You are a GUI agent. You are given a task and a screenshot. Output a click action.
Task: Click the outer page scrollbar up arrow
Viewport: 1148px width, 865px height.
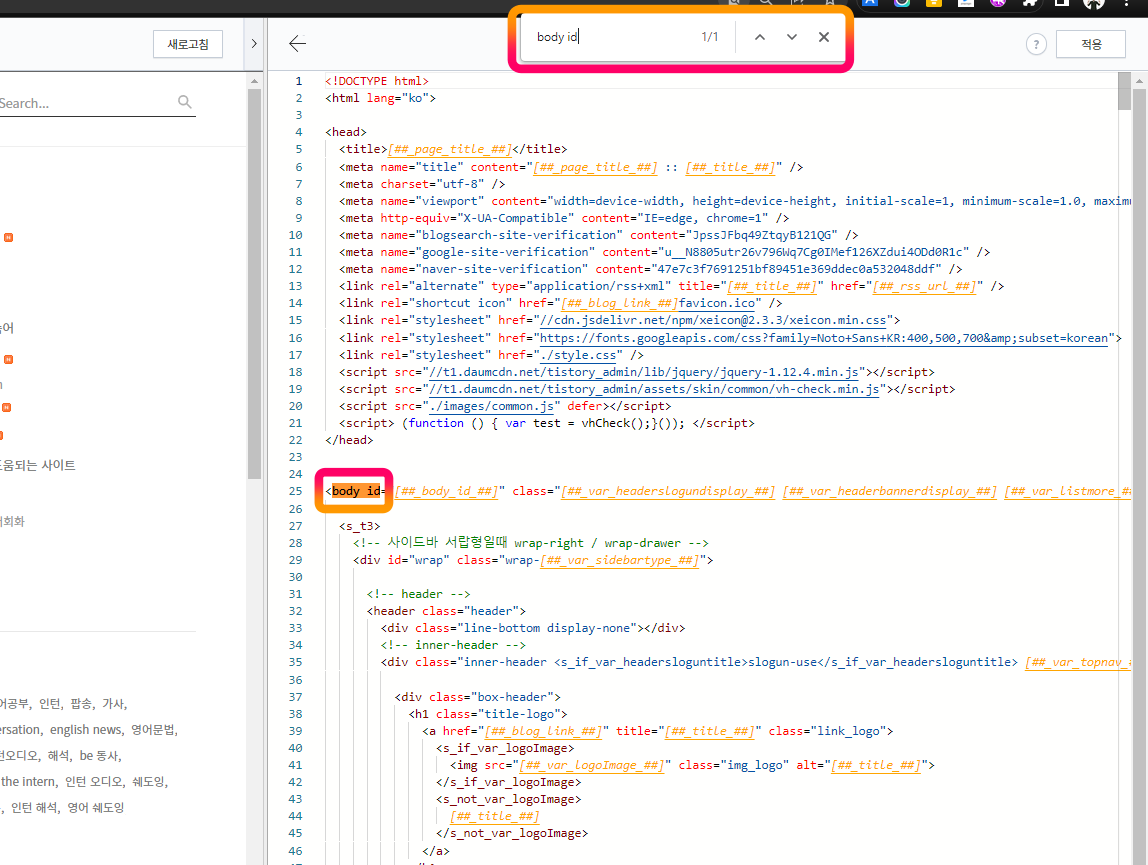pyautogui.click(x=1139, y=81)
